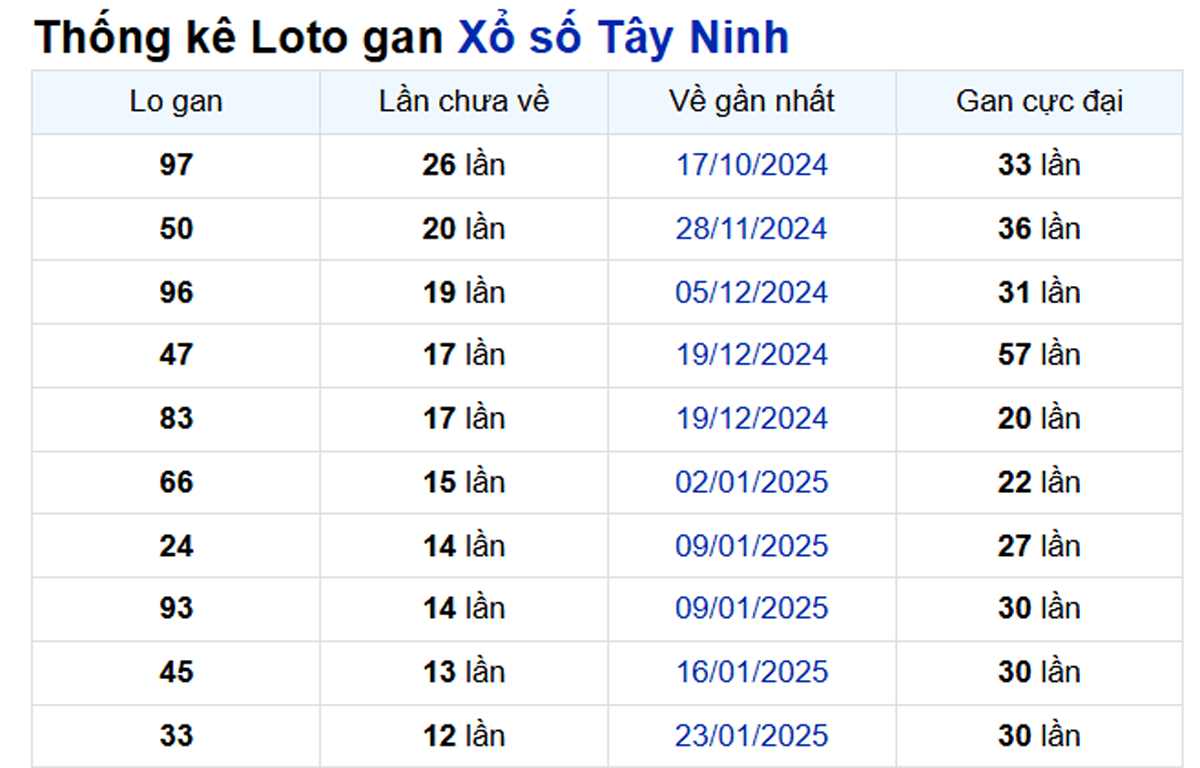Click lo gan number 83
The image size is (1200, 768).
tap(176, 418)
